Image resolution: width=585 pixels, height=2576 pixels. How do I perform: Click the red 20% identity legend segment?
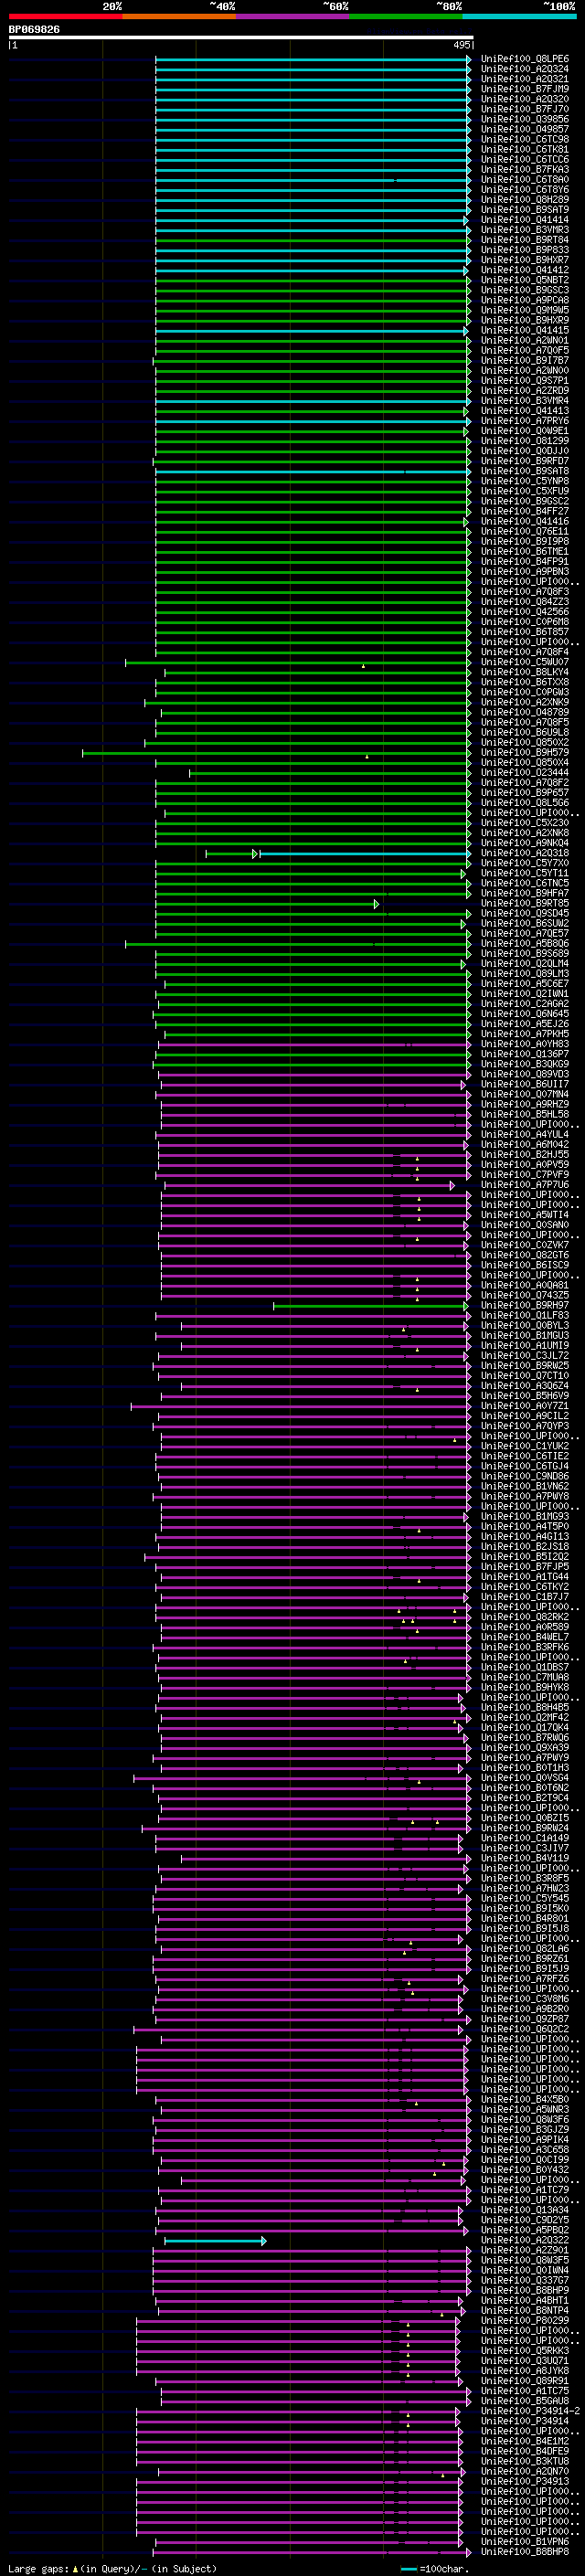(x=65, y=16)
